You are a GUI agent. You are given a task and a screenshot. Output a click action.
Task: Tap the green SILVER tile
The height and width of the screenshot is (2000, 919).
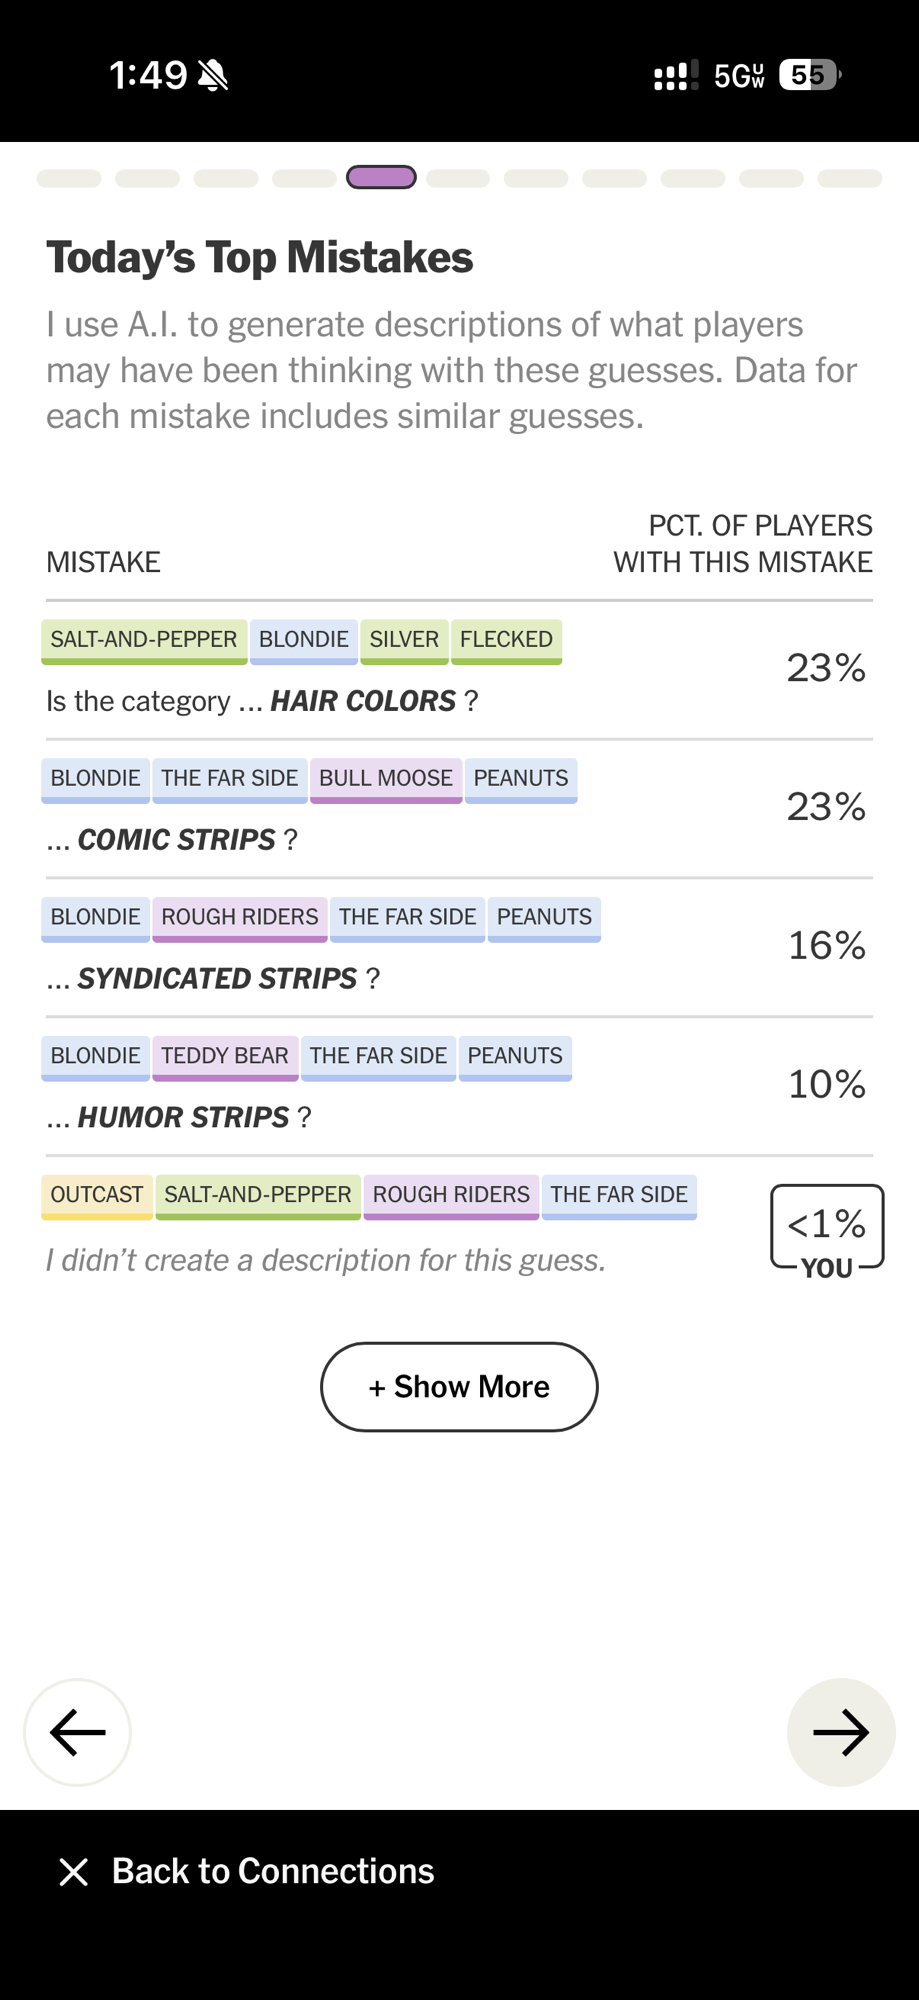click(404, 640)
